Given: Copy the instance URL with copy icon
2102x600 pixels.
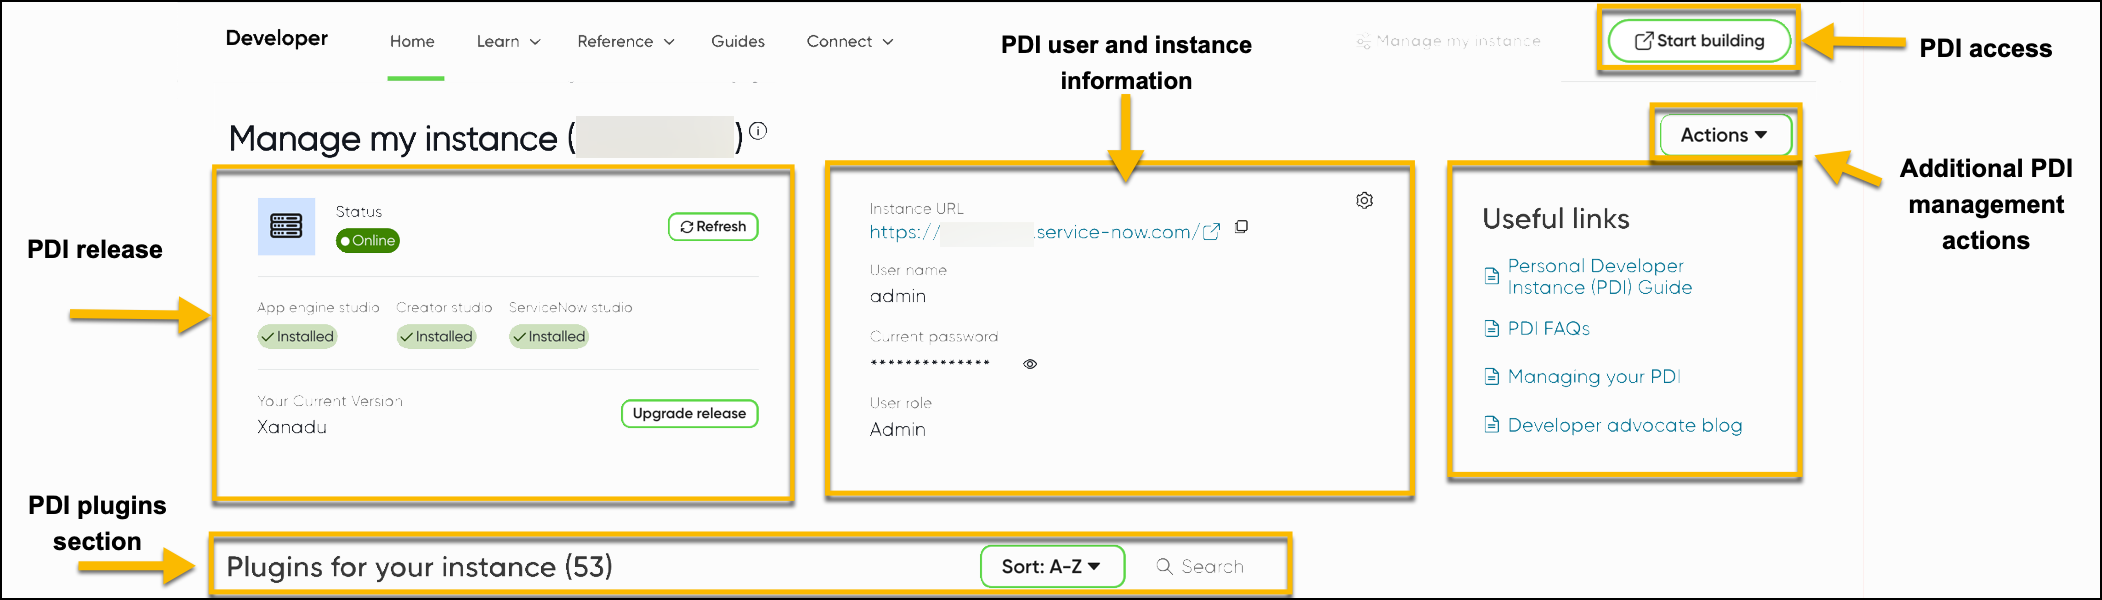Looking at the screenshot, I should click(1241, 227).
